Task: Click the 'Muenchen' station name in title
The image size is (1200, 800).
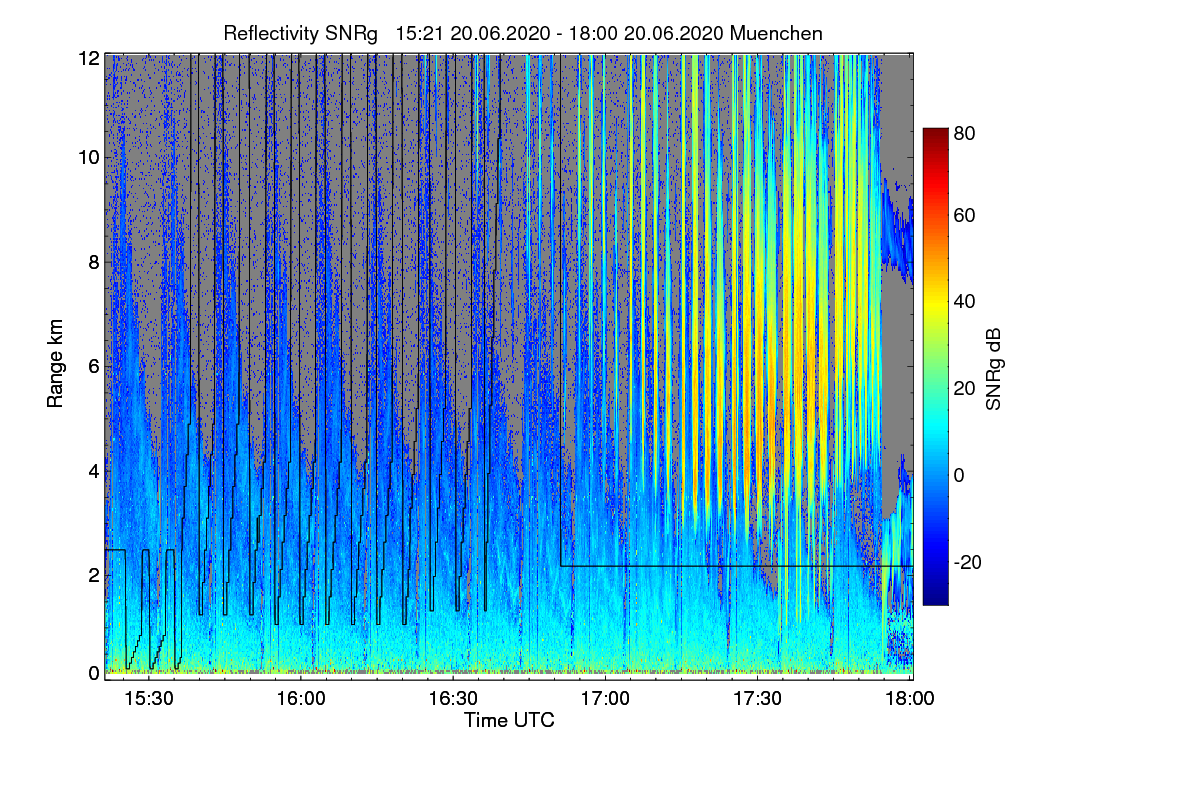Action: click(x=776, y=33)
